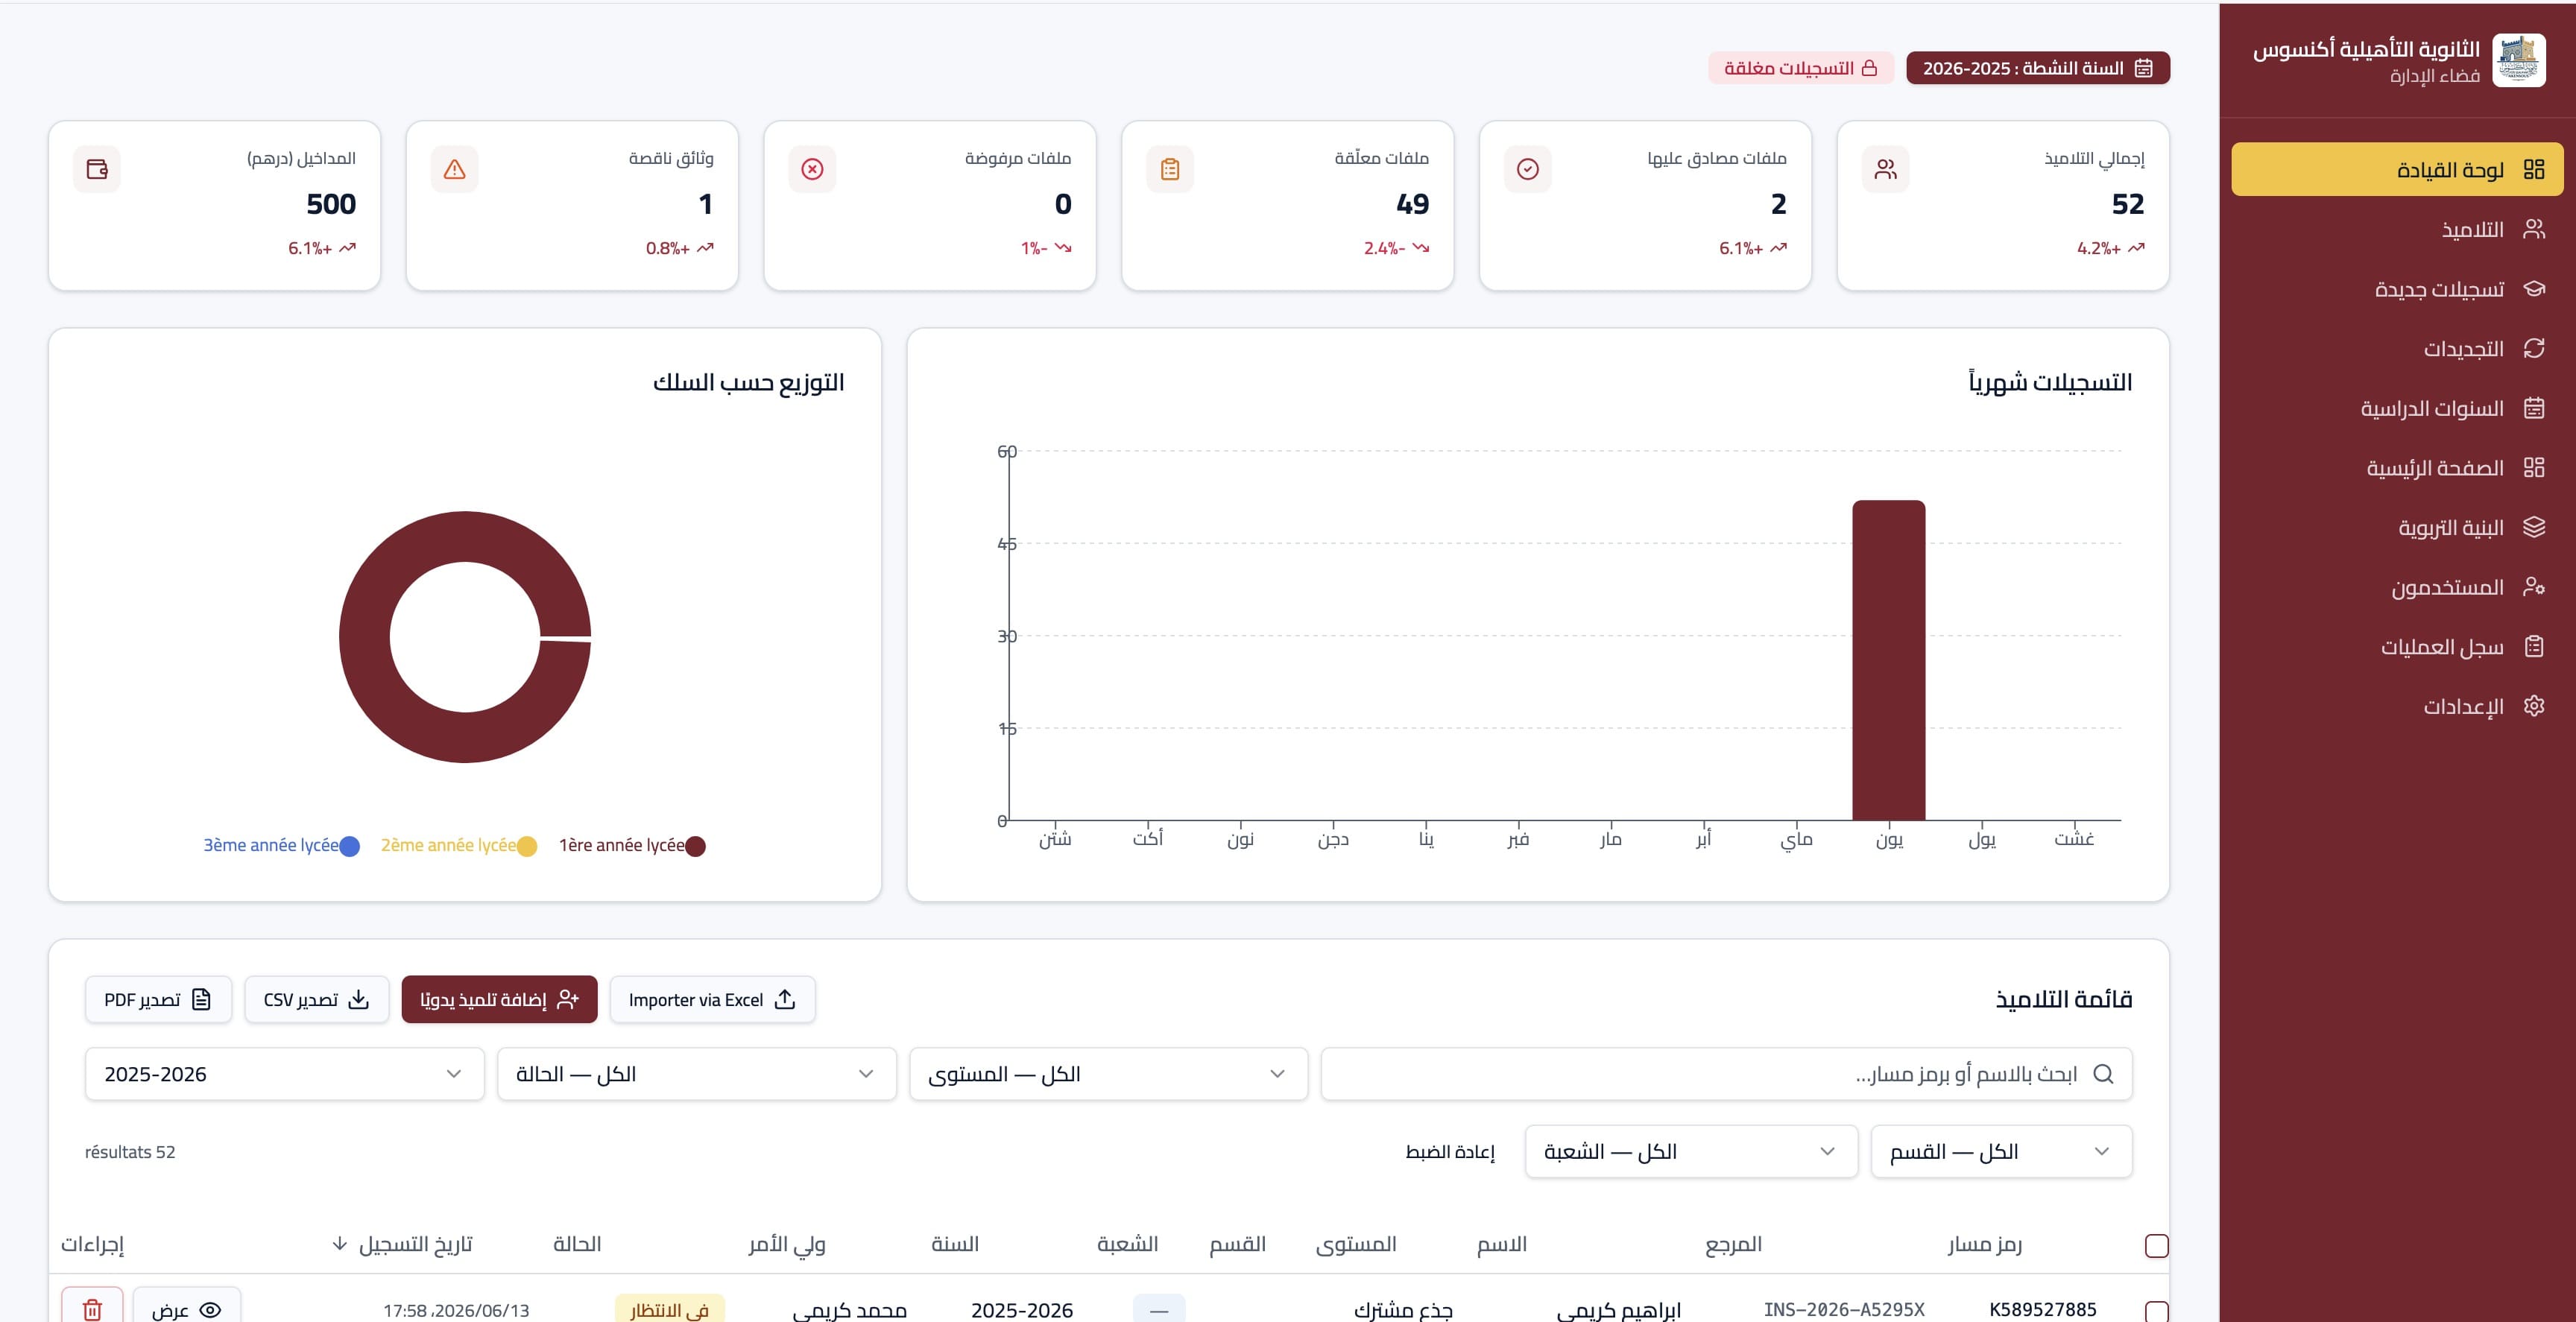Open the الكل — الشعبة branch dropdown
This screenshot has height=1322, width=2576.
click(x=1691, y=1151)
